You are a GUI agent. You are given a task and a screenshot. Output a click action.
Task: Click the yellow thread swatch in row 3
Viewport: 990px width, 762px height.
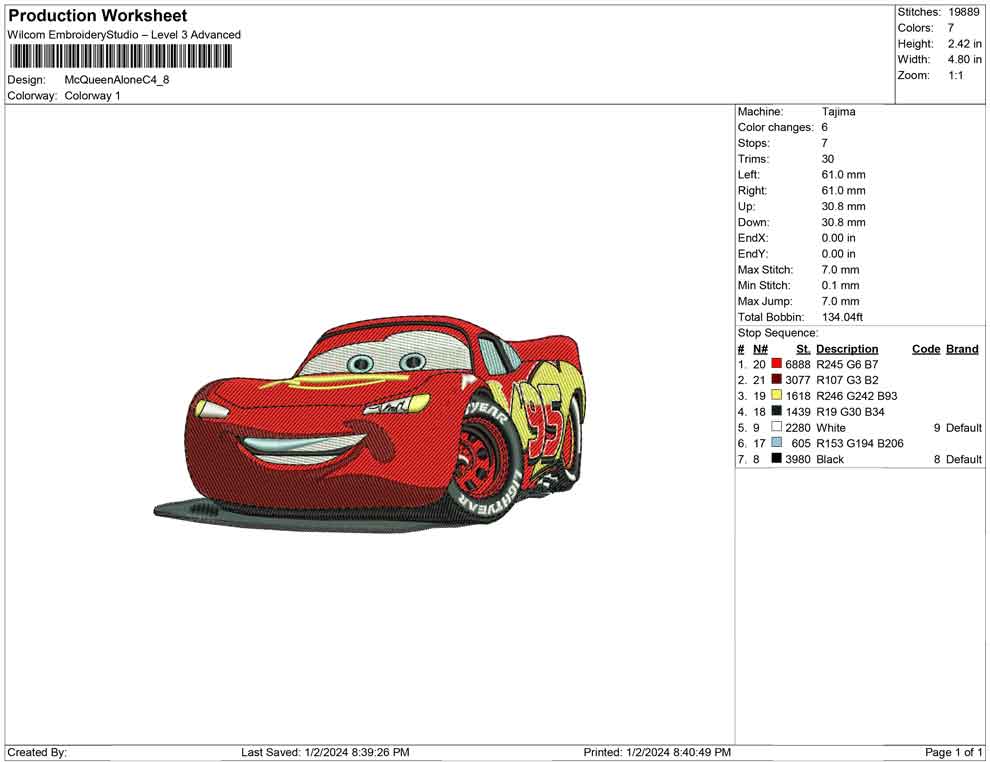coord(776,397)
